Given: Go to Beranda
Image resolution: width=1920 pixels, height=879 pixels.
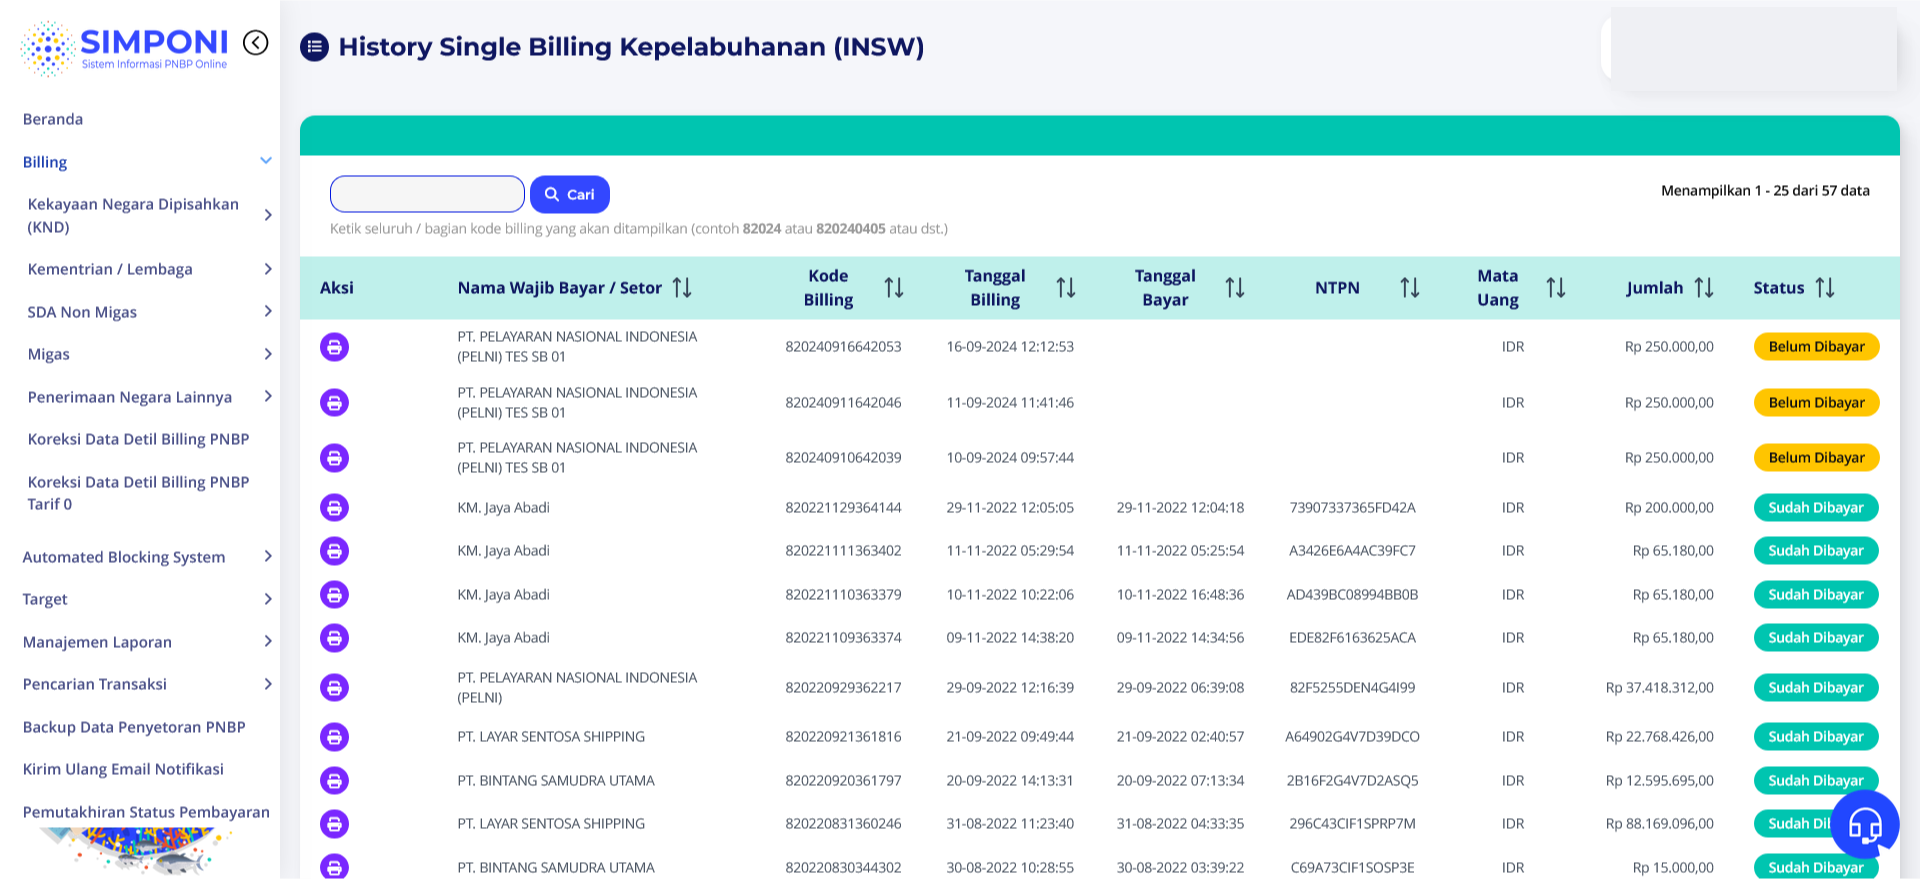Looking at the screenshot, I should 53,119.
